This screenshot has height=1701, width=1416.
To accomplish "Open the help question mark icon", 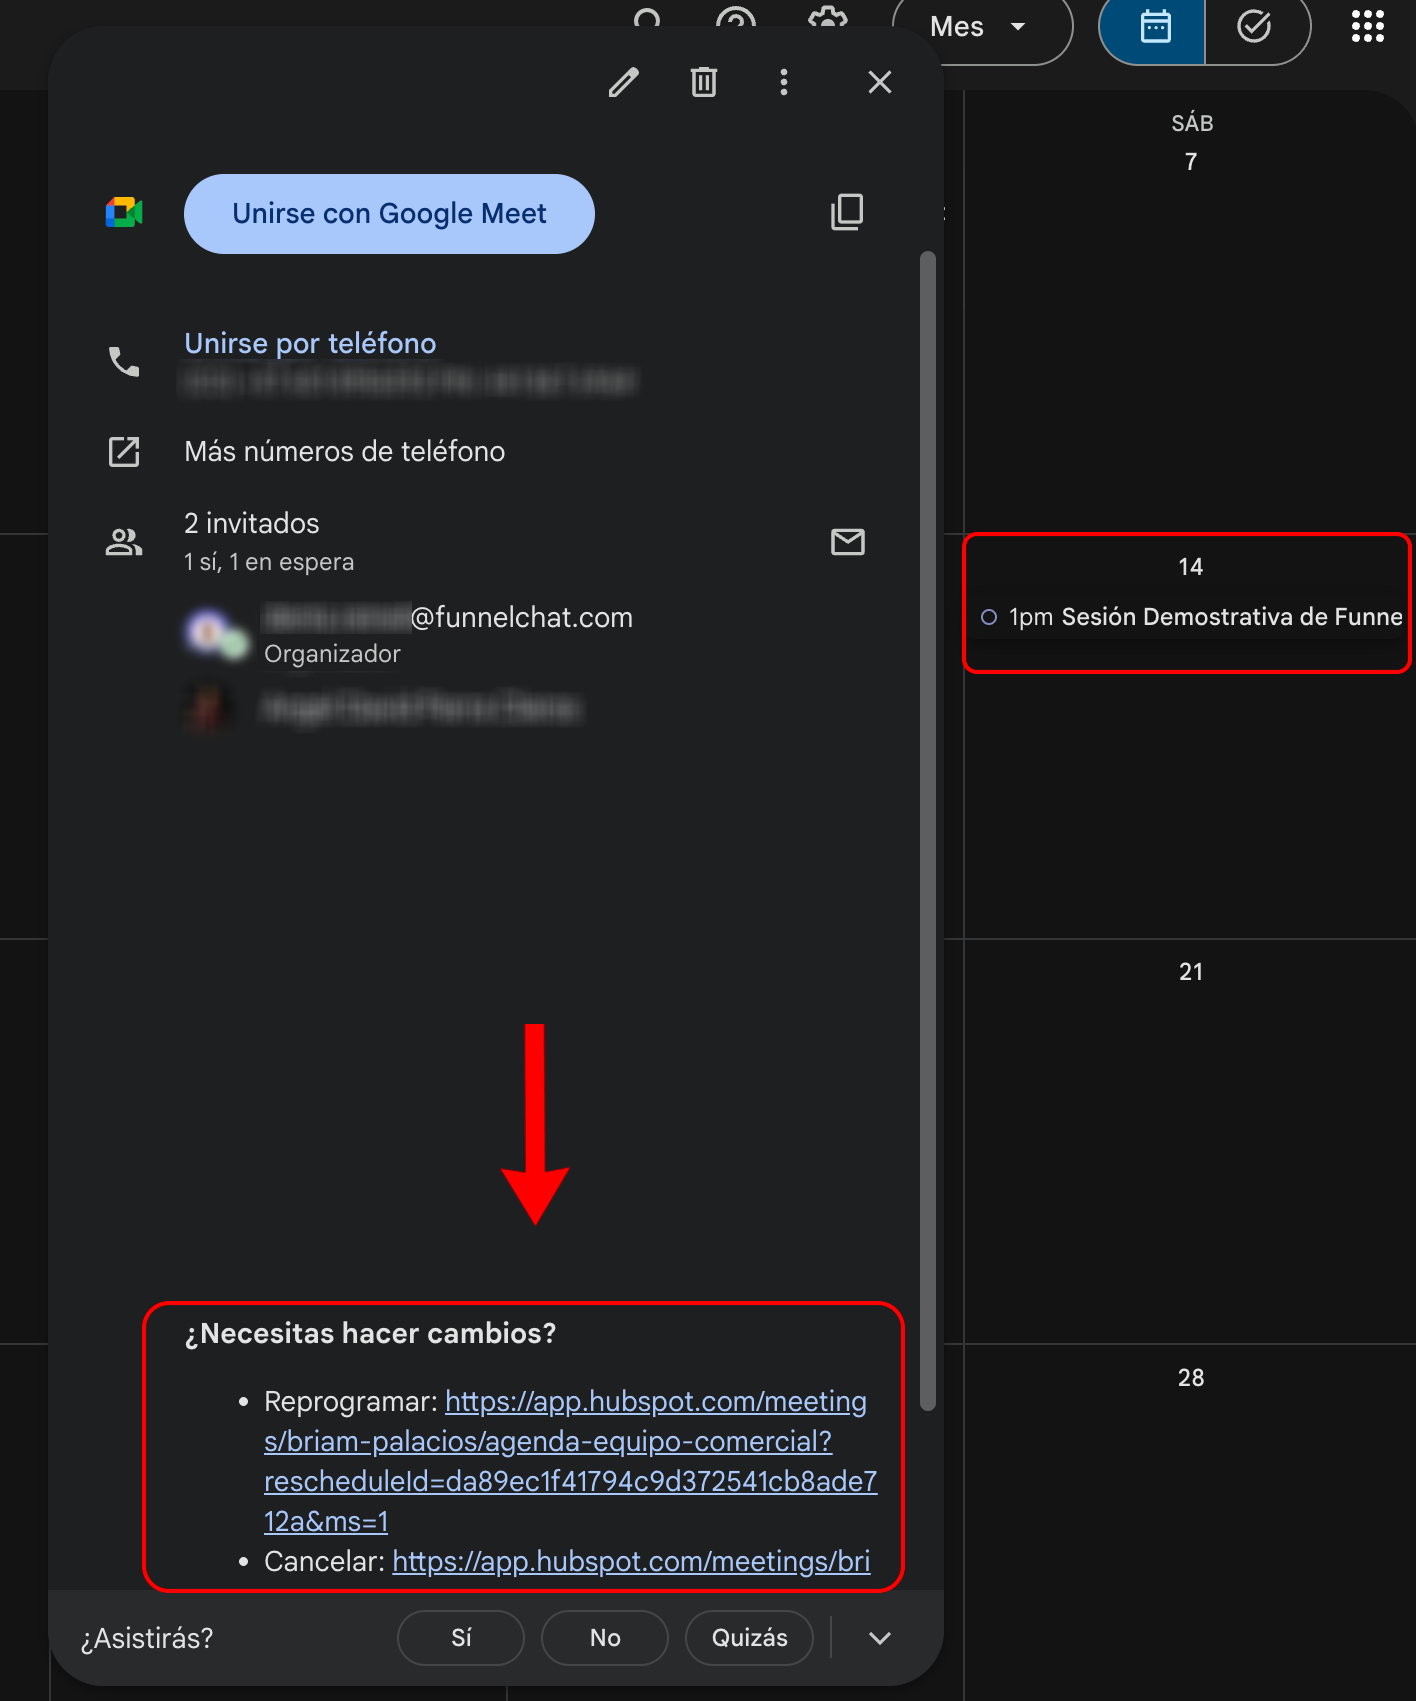I will point(736,18).
